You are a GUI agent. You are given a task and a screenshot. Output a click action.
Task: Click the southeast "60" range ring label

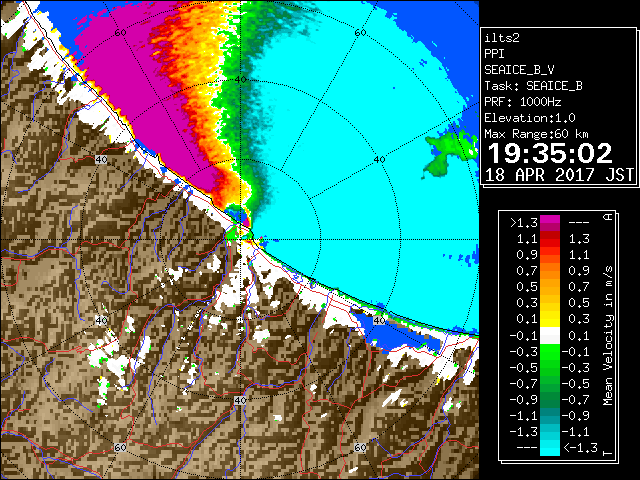point(360,447)
